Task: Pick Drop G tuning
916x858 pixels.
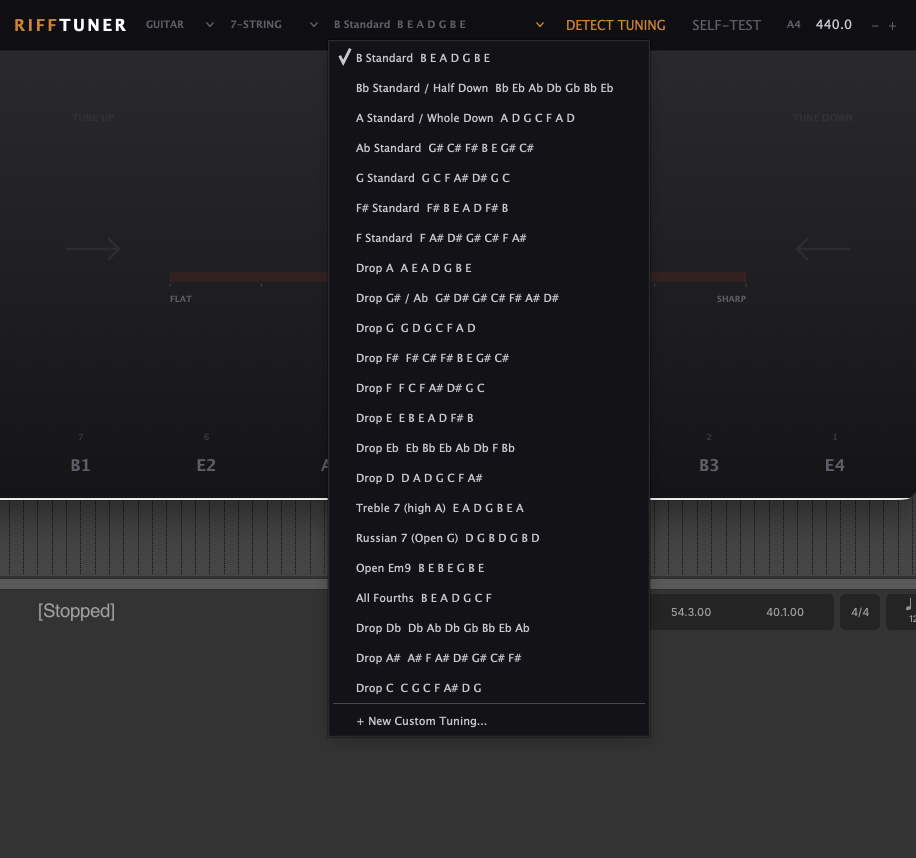Action: point(488,328)
